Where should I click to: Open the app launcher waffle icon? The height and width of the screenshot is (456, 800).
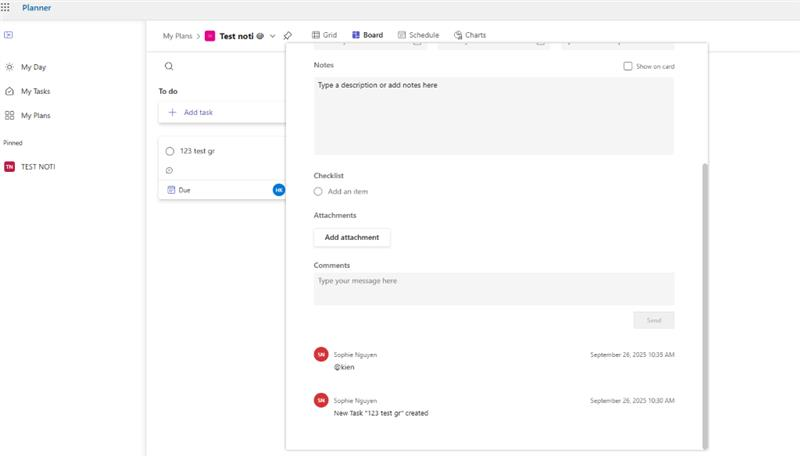(x=5, y=8)
